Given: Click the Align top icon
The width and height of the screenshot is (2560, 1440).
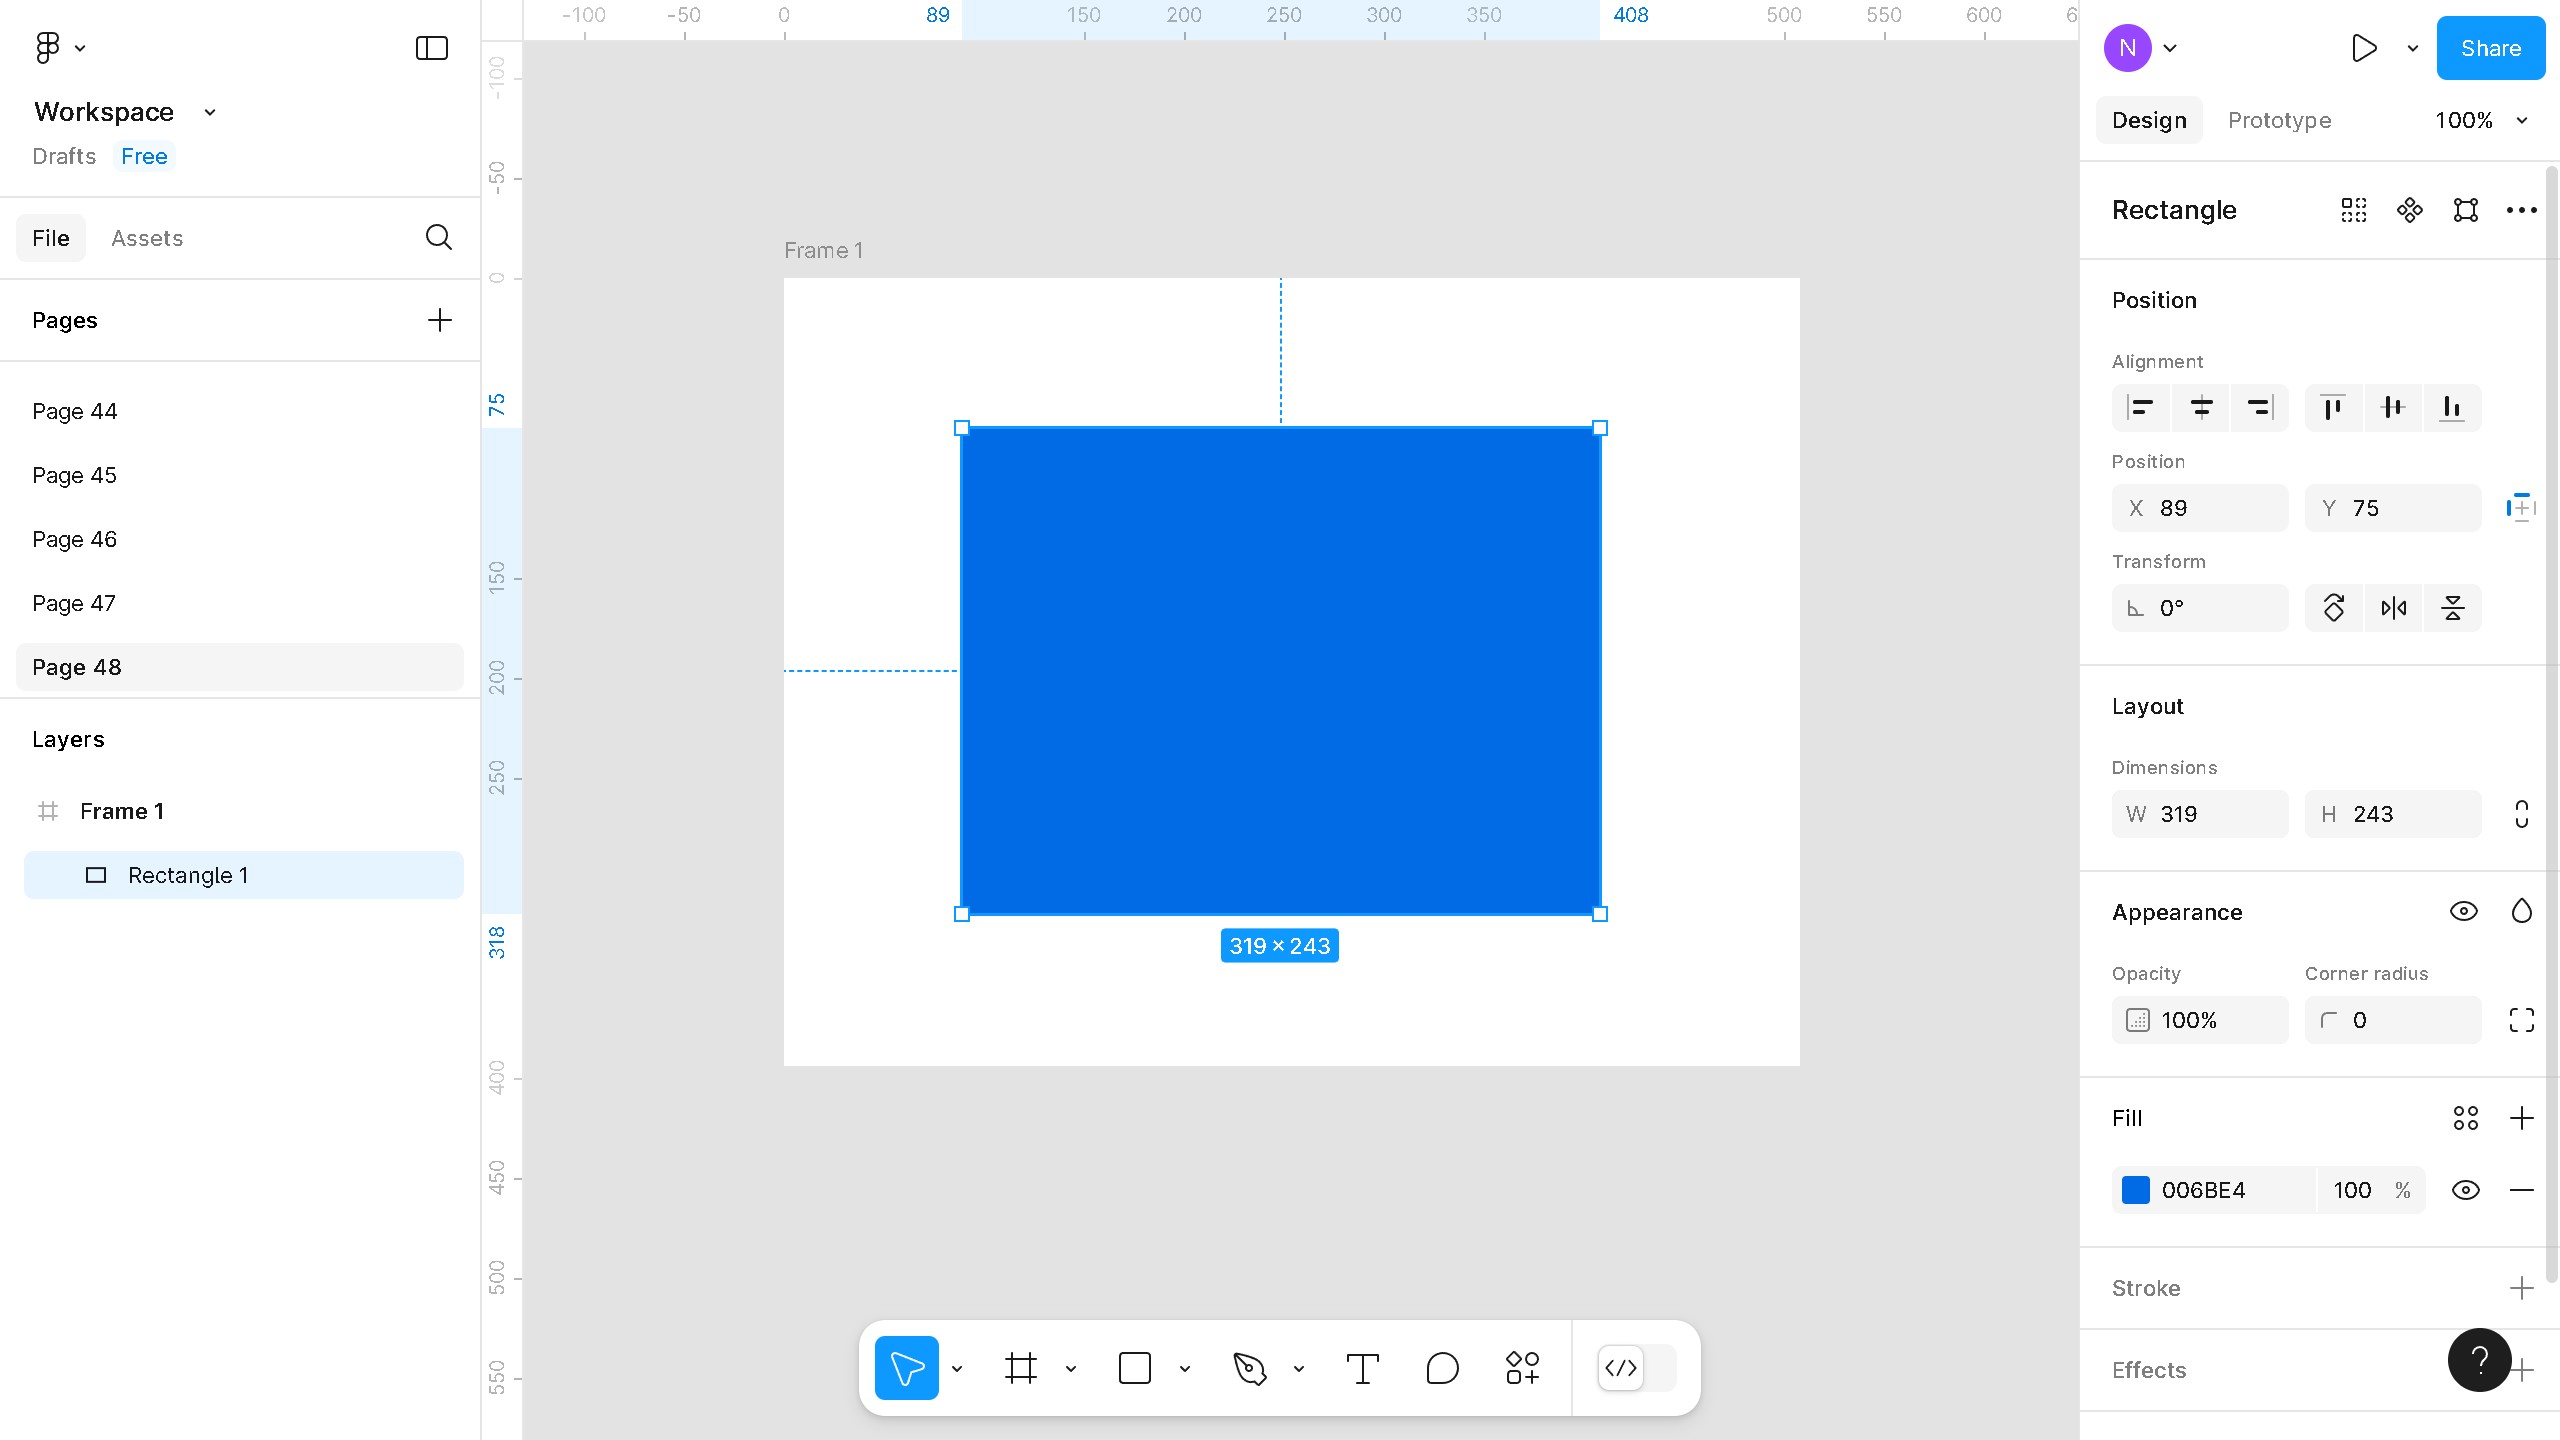Looking at the screenshot, I should pos(2333,408).
